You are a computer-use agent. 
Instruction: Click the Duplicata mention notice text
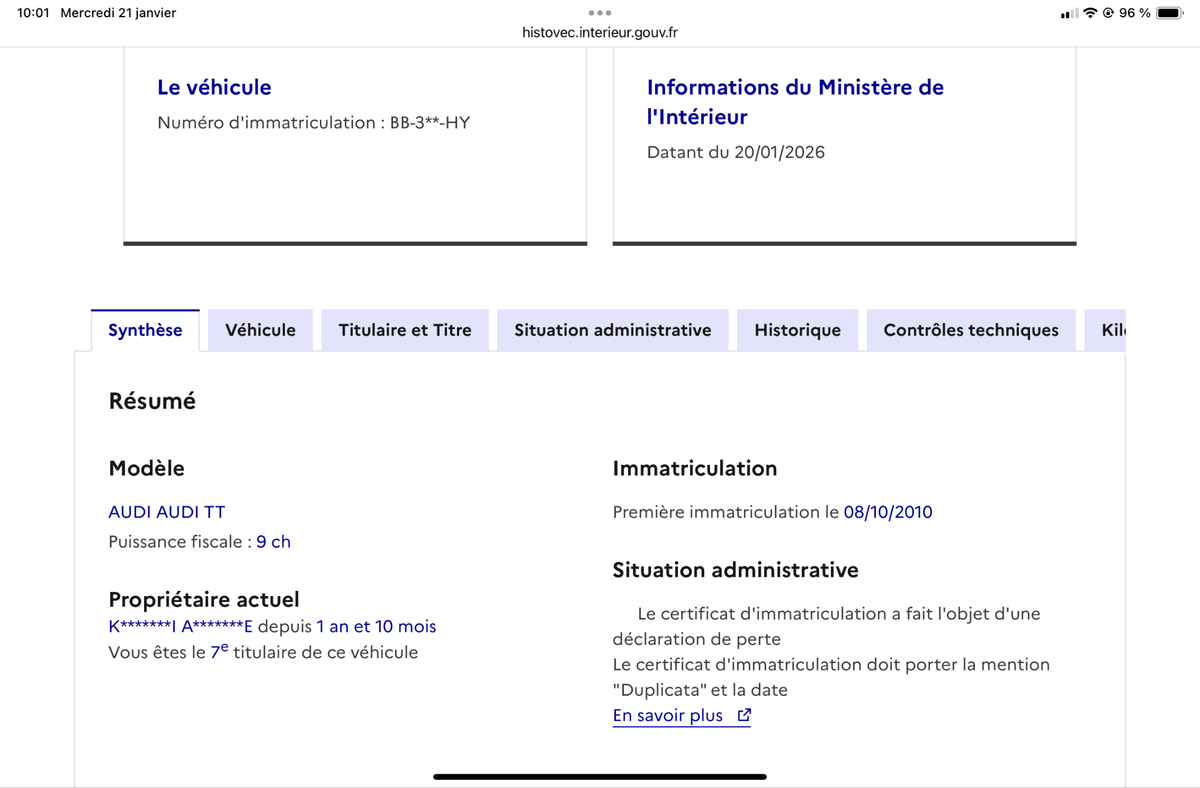(x=831, y=677)
